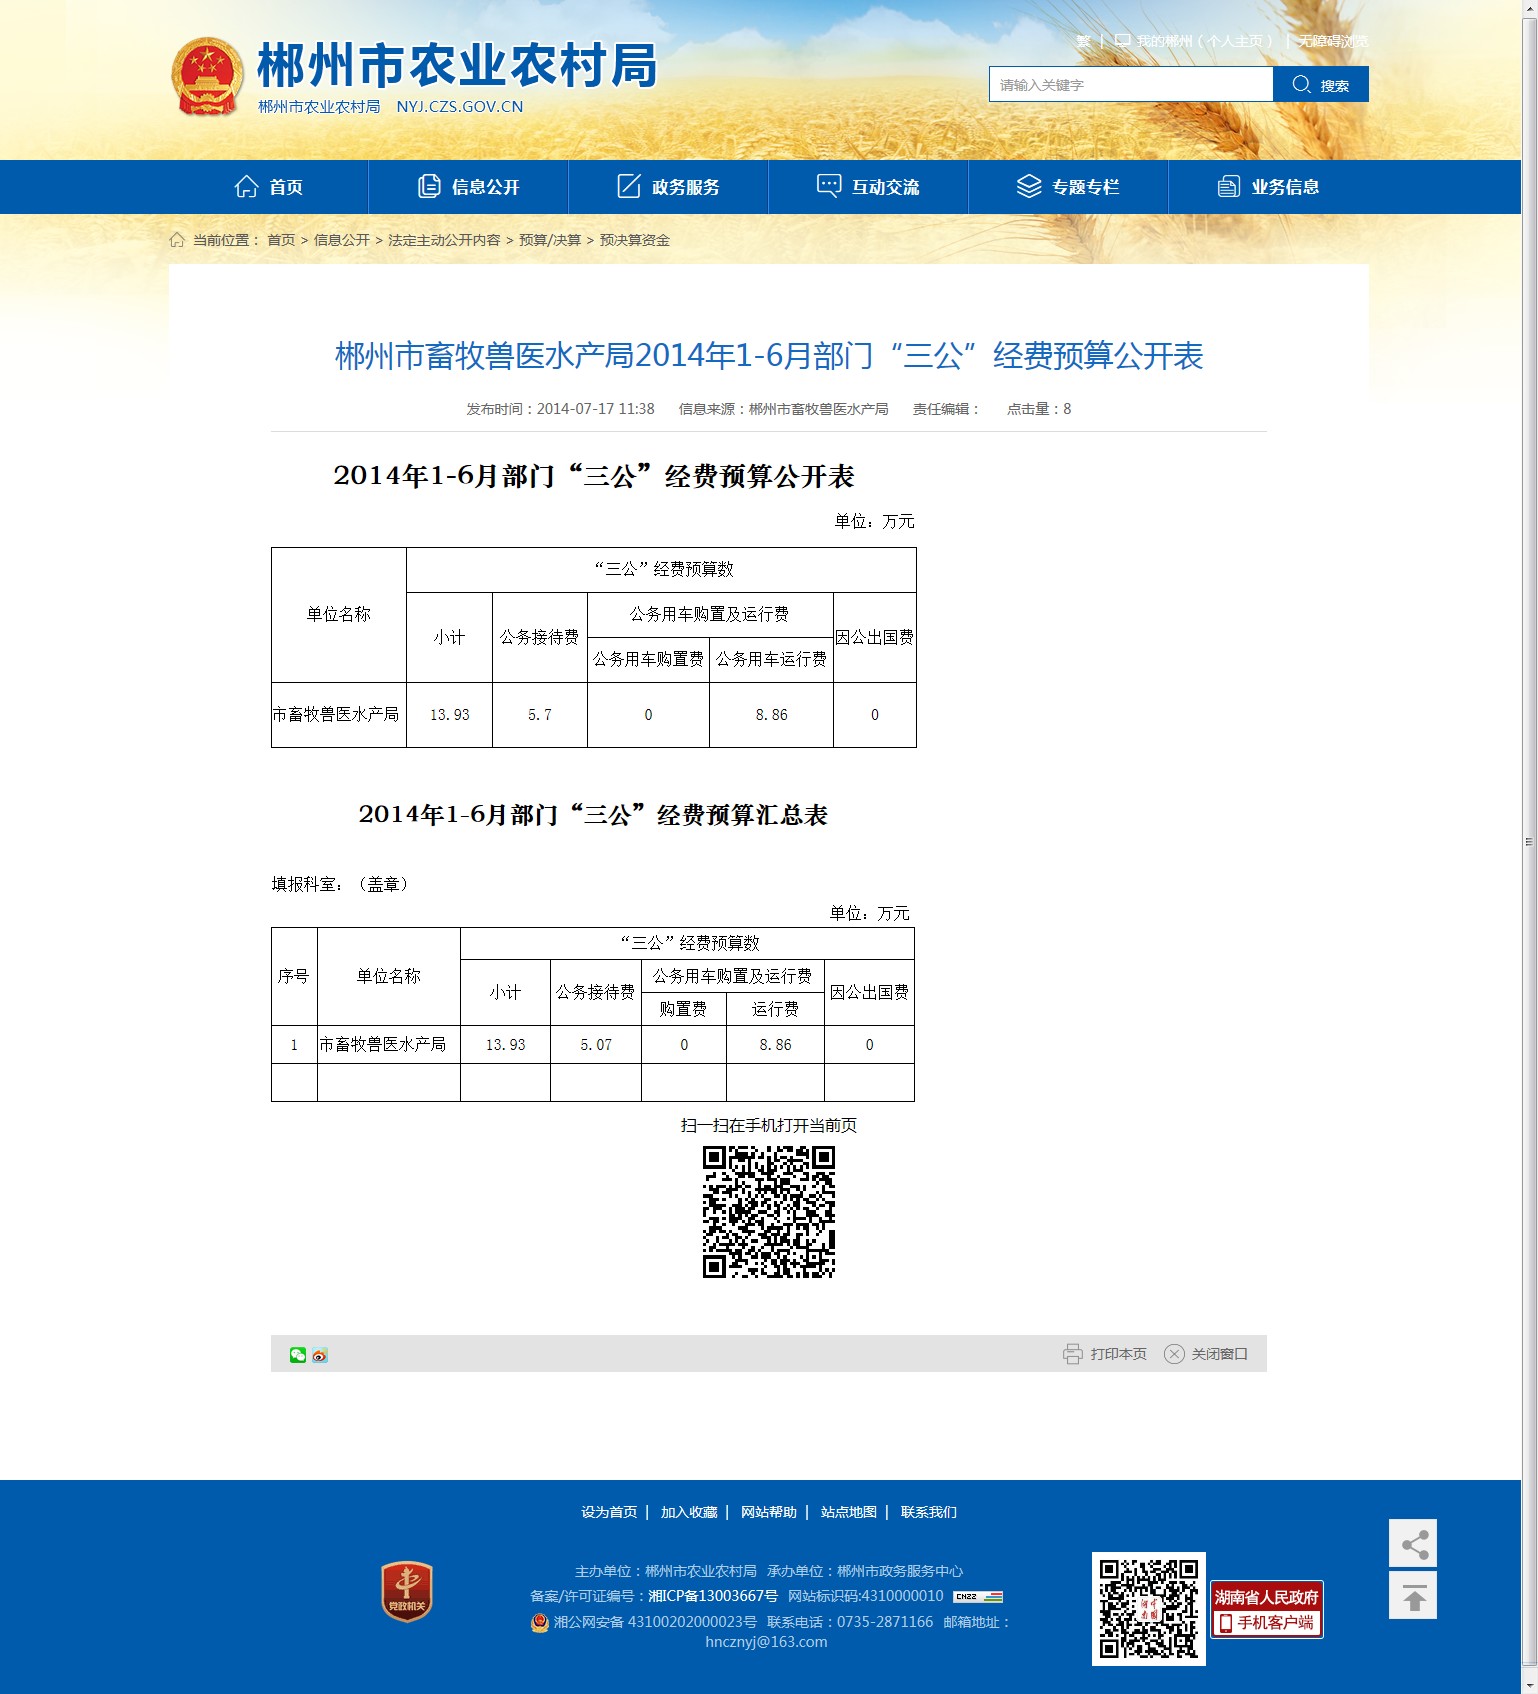This screenshot has height=1694, width=1538.
Task: Go to 信息公开 in breadcrumb
Action: [342, 240]
